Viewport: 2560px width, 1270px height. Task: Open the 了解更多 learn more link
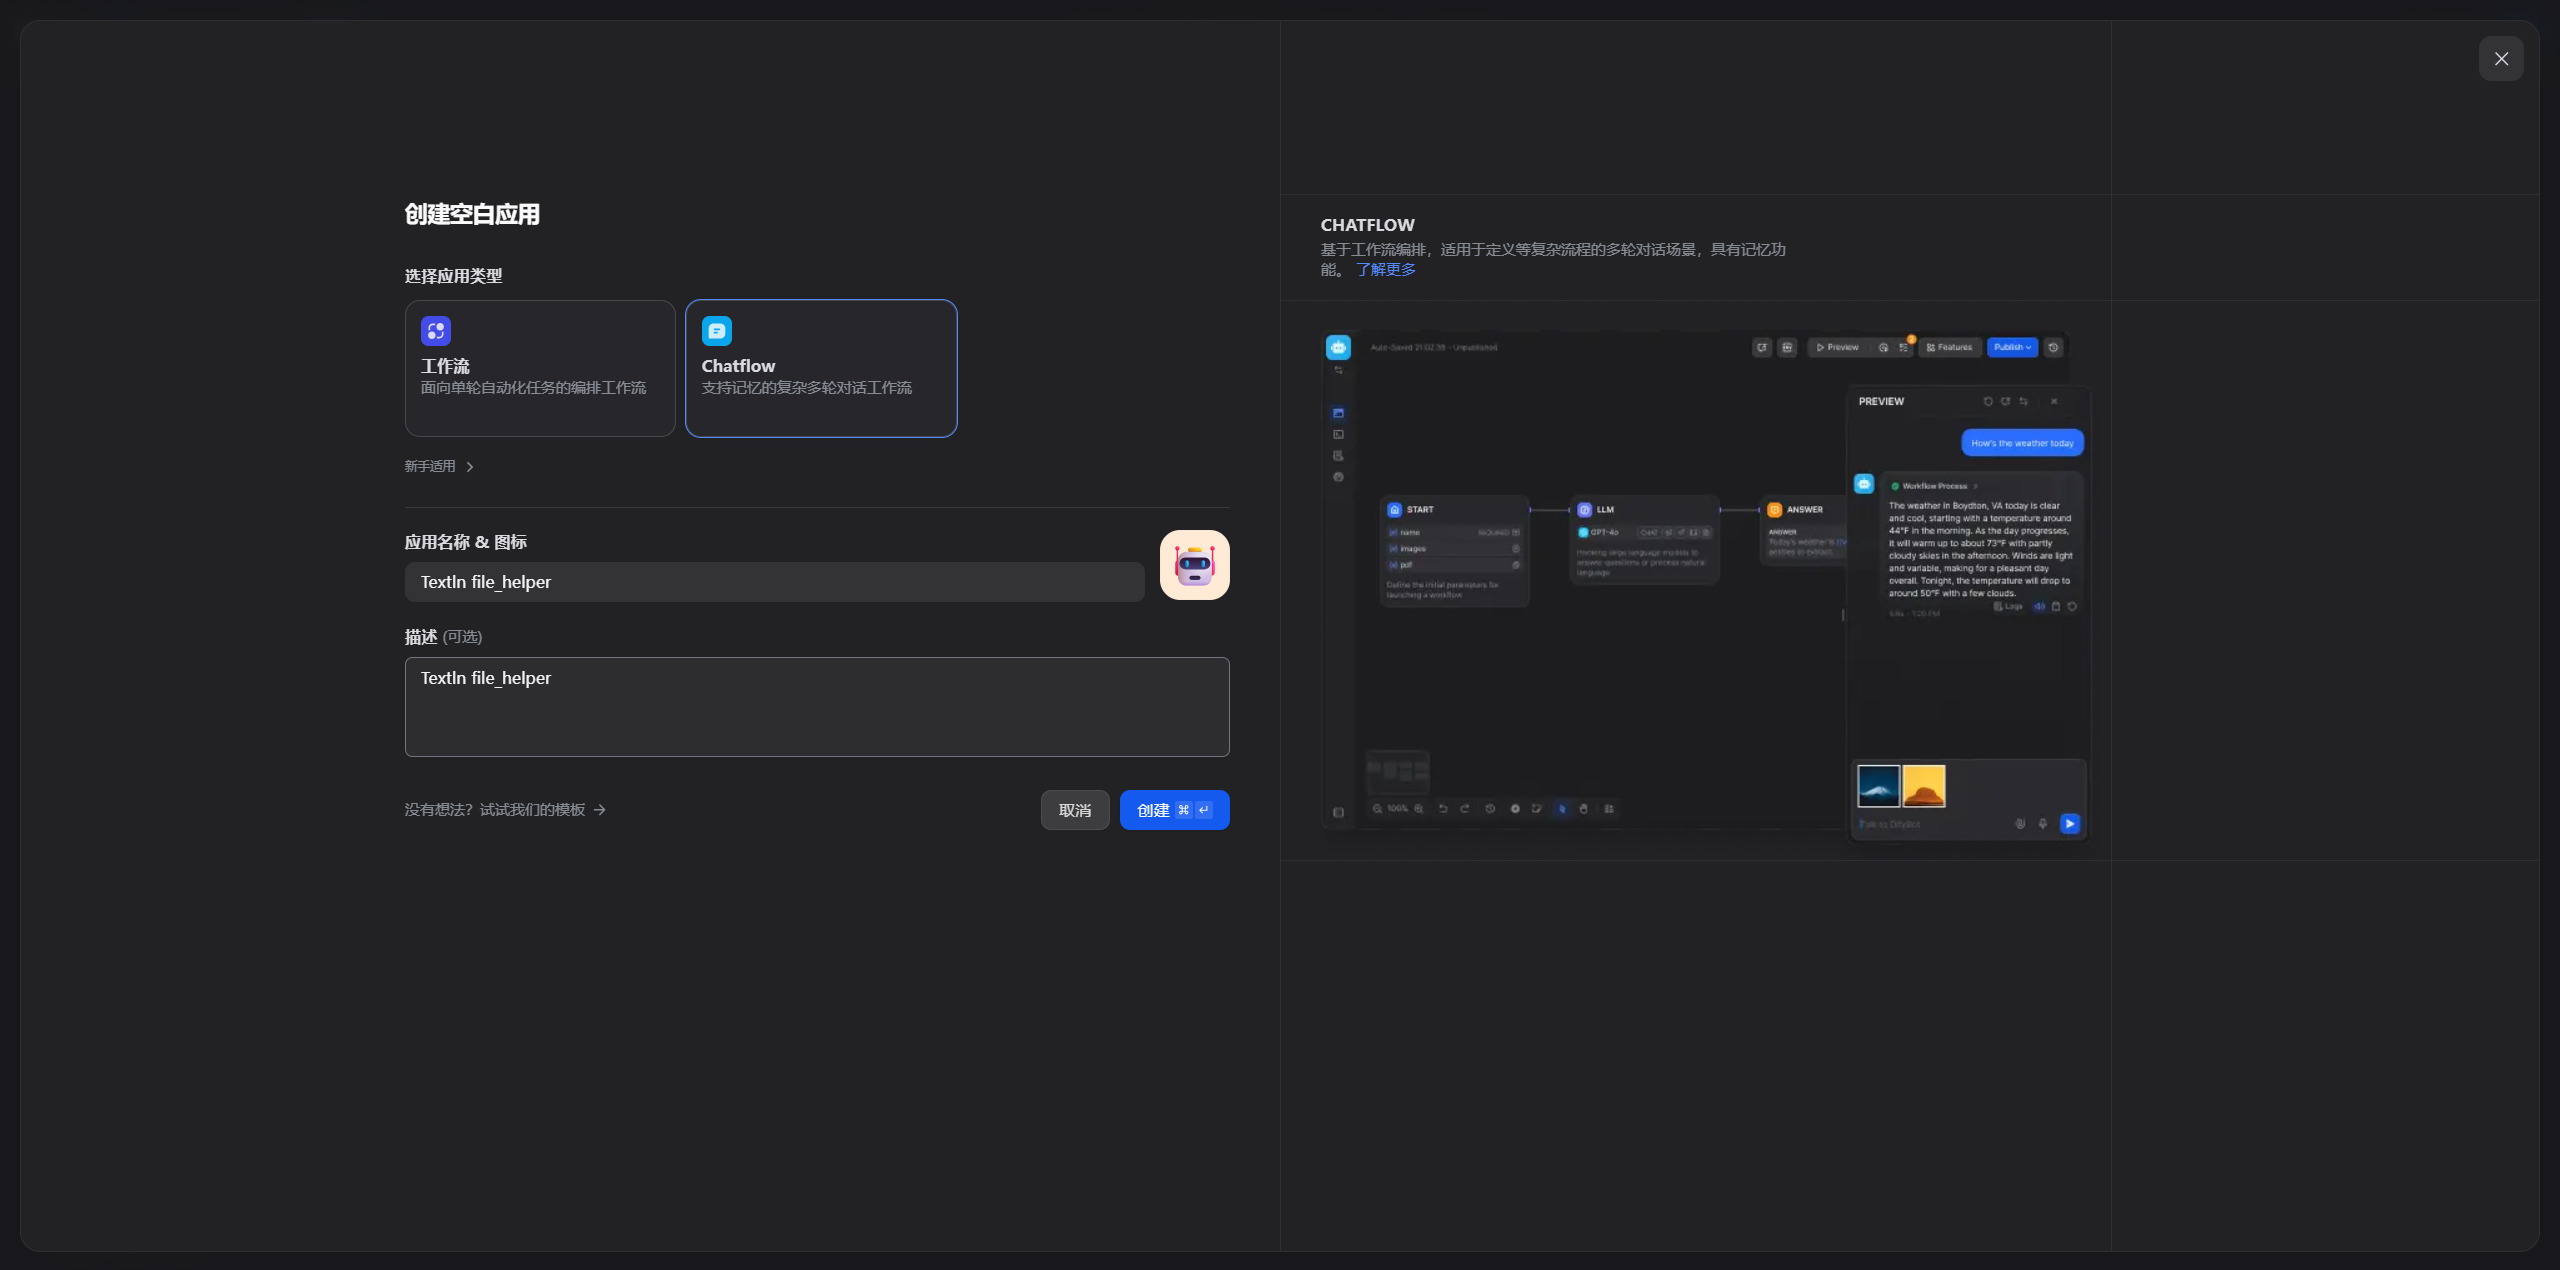[x=1385, y=269]
